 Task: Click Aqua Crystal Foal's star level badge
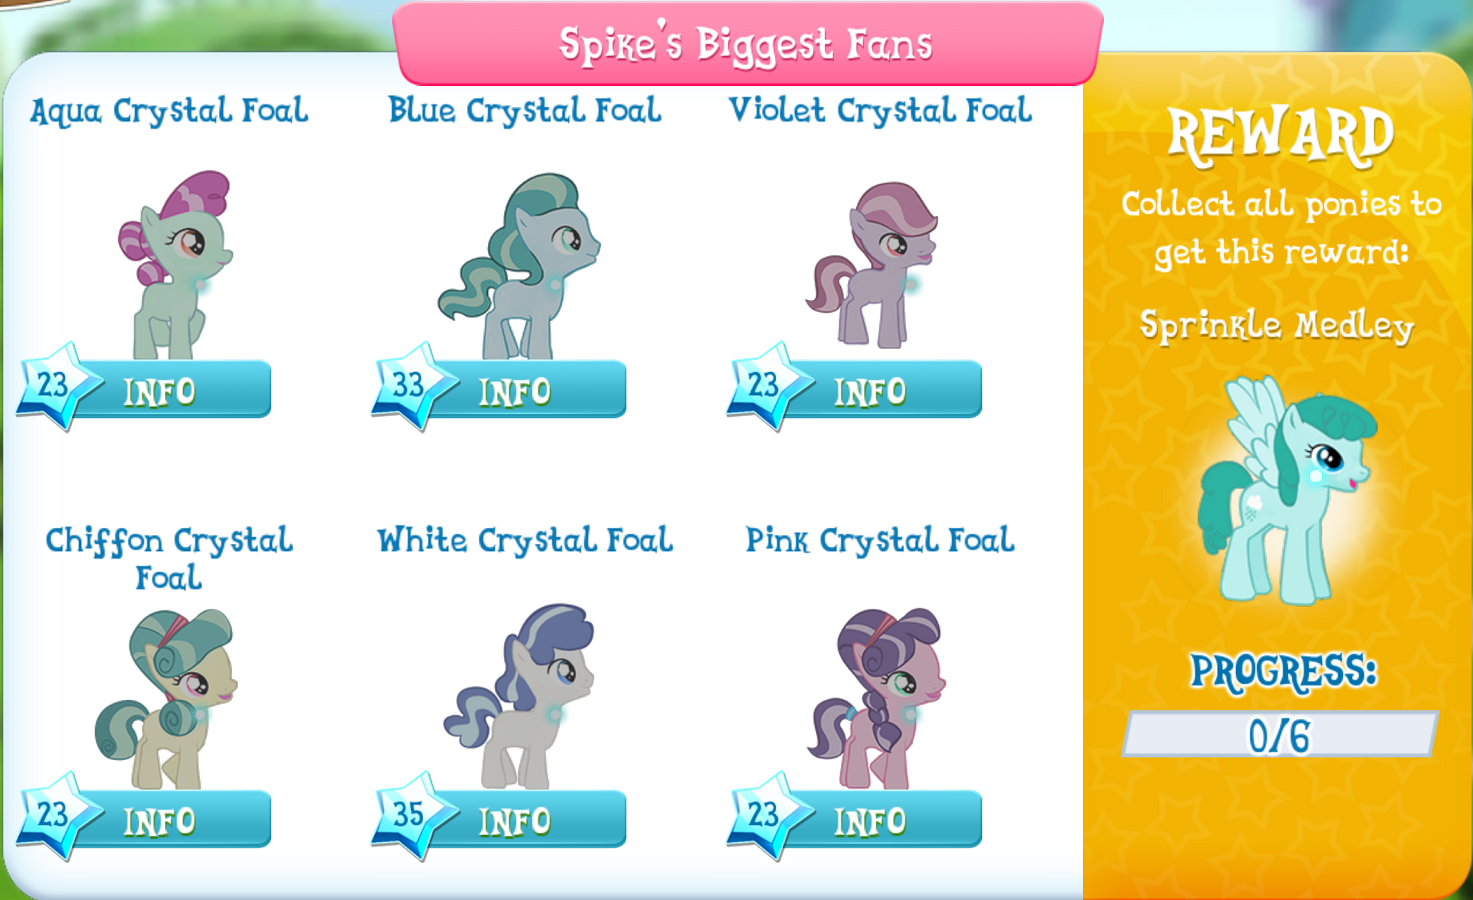tap(53, 385)
